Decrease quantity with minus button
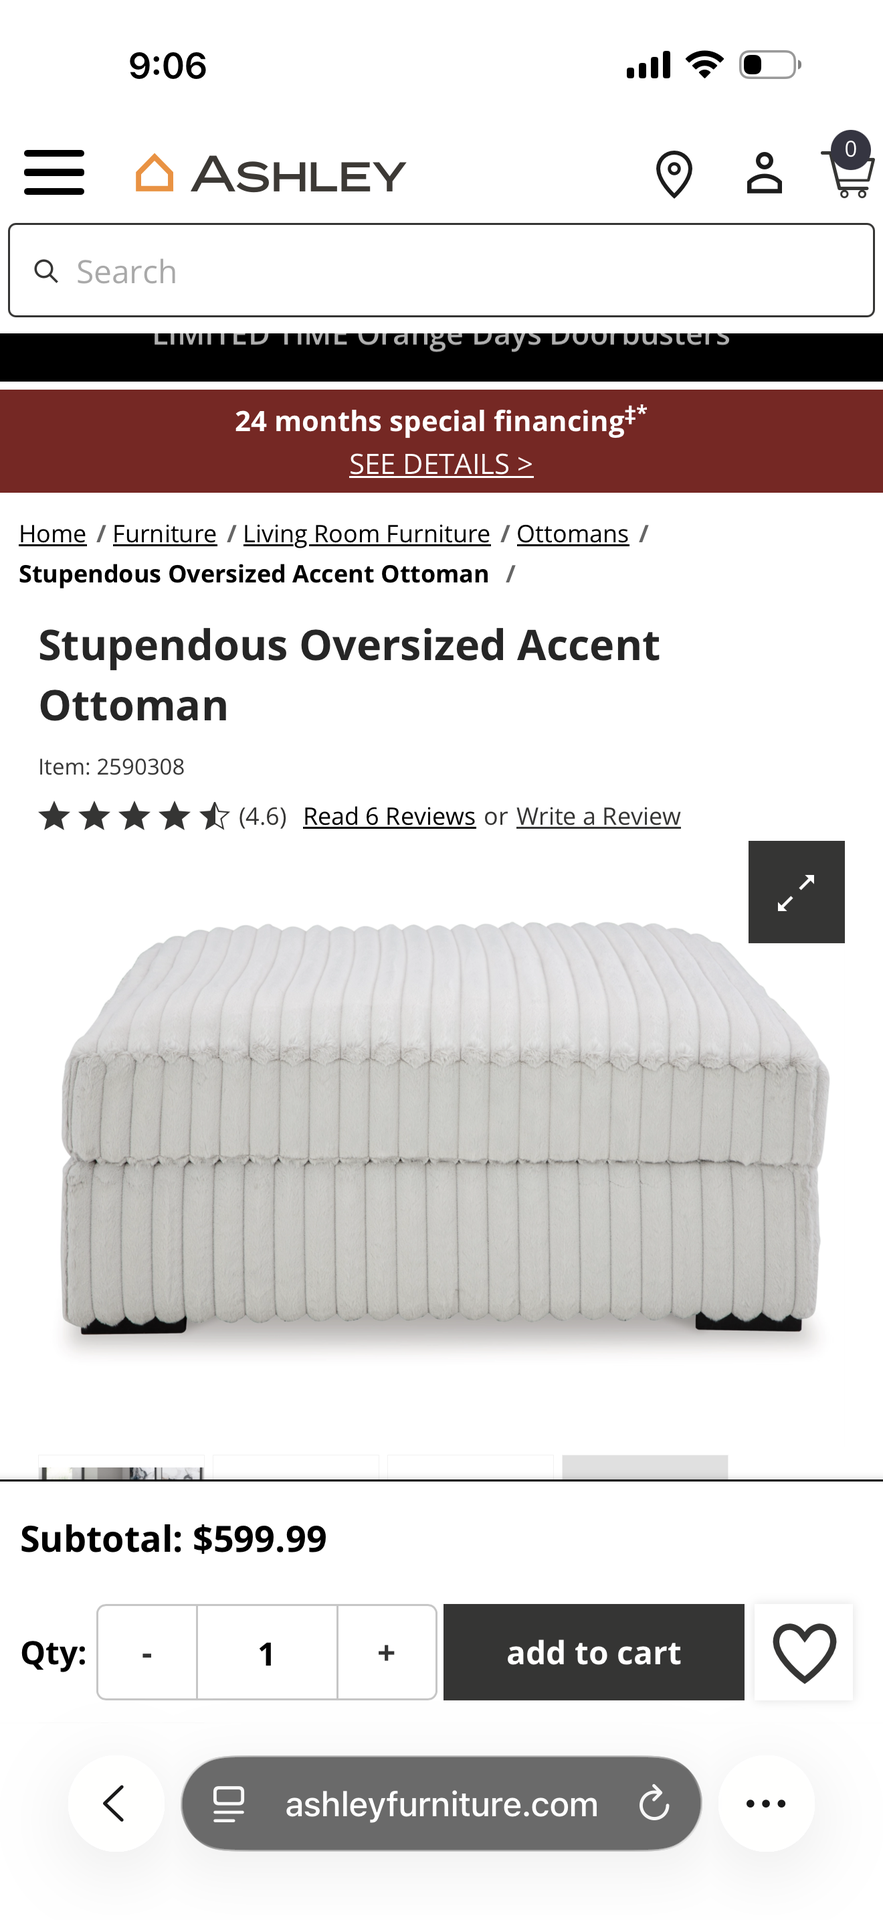883x1920 pixels. tap(147, 1652)
